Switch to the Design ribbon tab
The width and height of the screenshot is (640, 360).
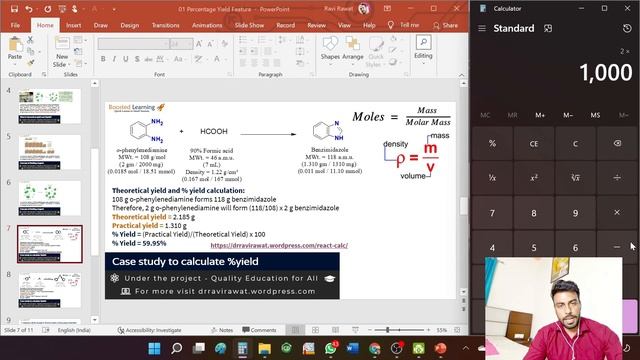point(129,25)
